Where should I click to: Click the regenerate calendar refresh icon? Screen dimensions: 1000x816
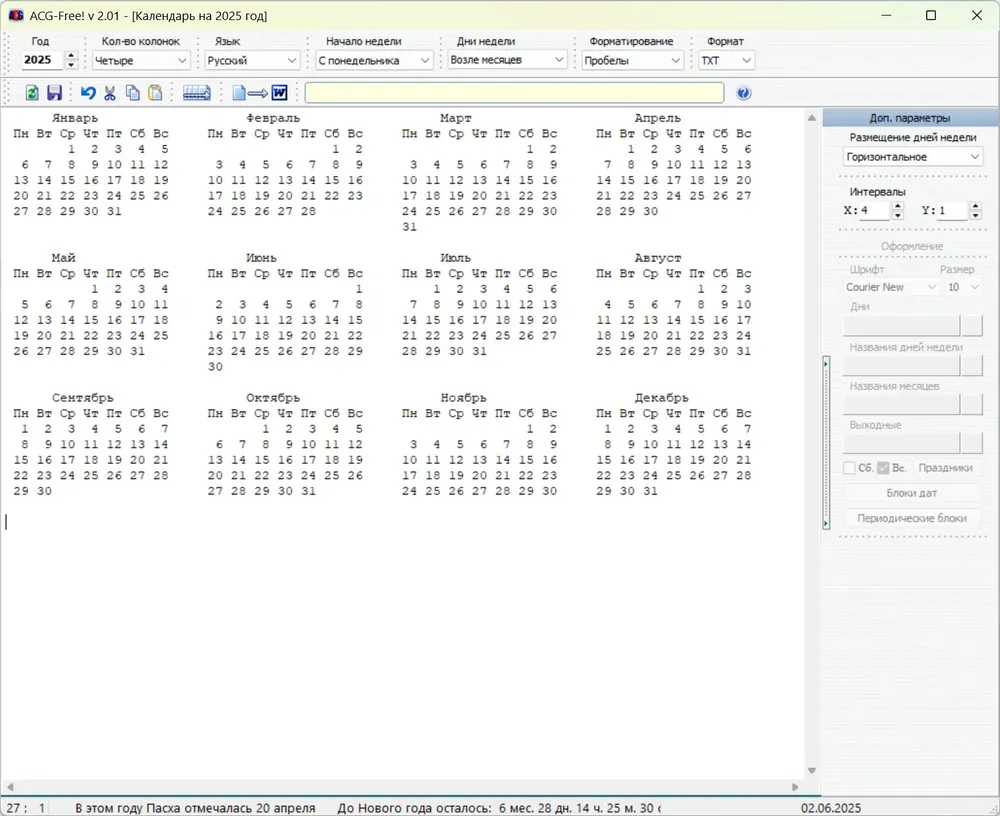(32, 93)
